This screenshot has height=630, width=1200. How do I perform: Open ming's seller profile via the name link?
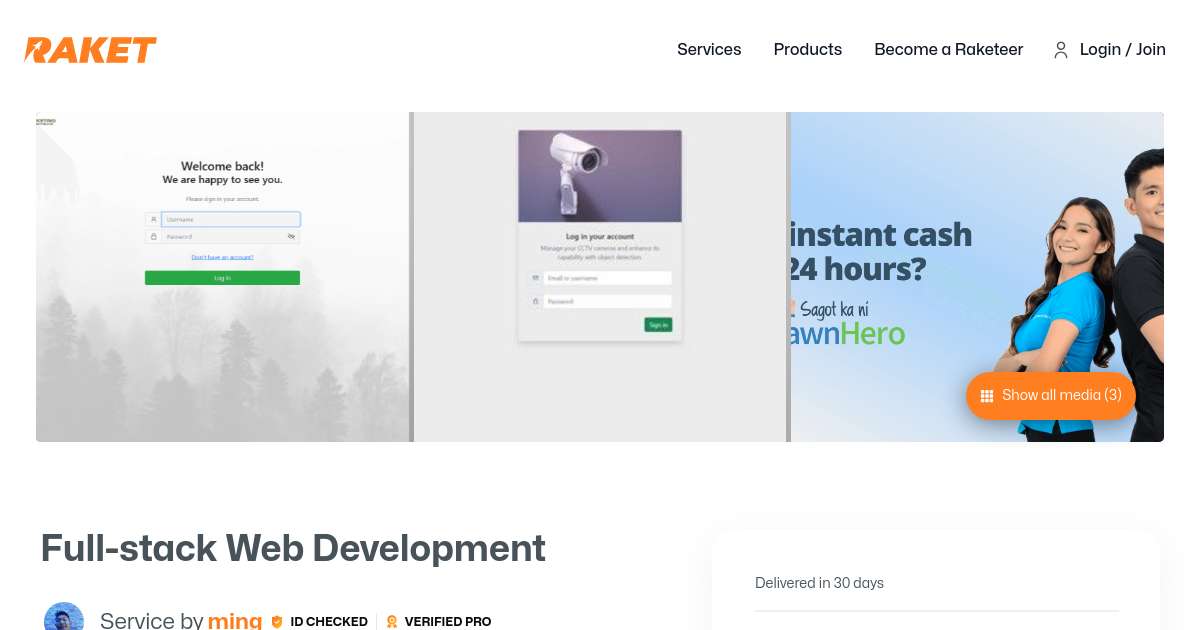pos(235,620)
